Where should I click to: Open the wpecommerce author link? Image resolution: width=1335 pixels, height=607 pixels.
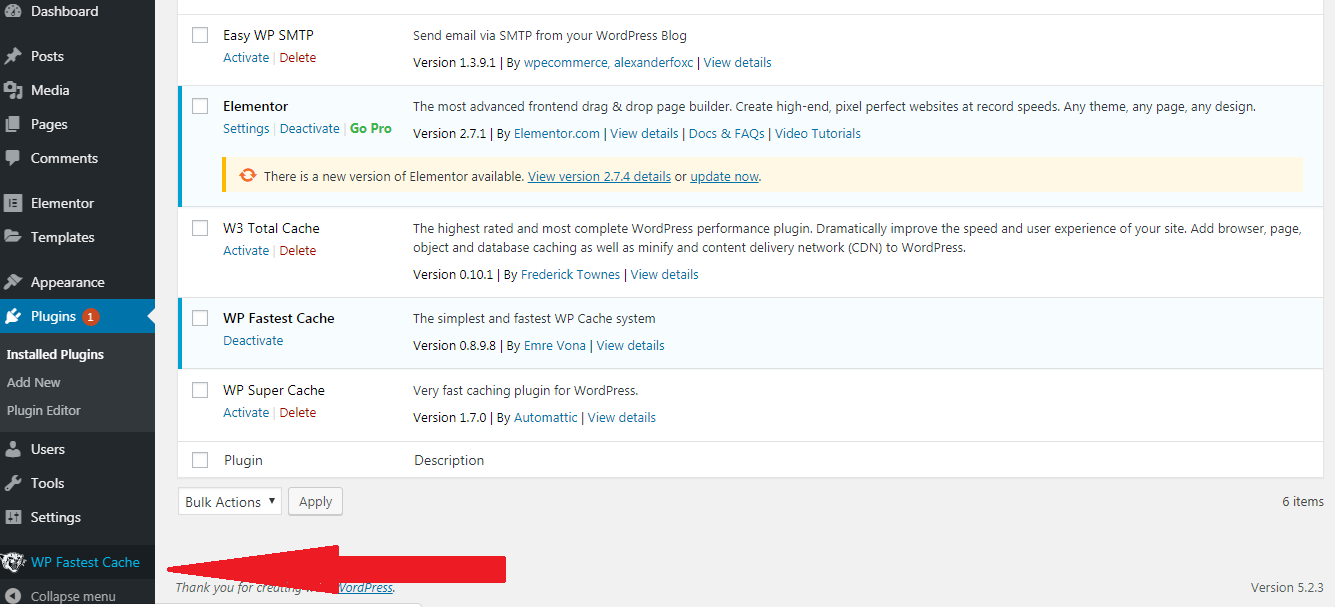565,62
